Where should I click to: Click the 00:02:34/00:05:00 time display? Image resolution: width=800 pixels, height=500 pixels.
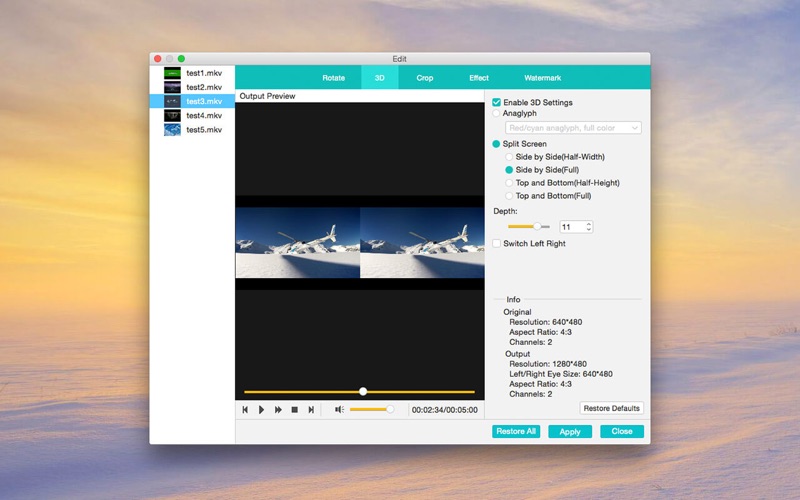click(444, 410)
